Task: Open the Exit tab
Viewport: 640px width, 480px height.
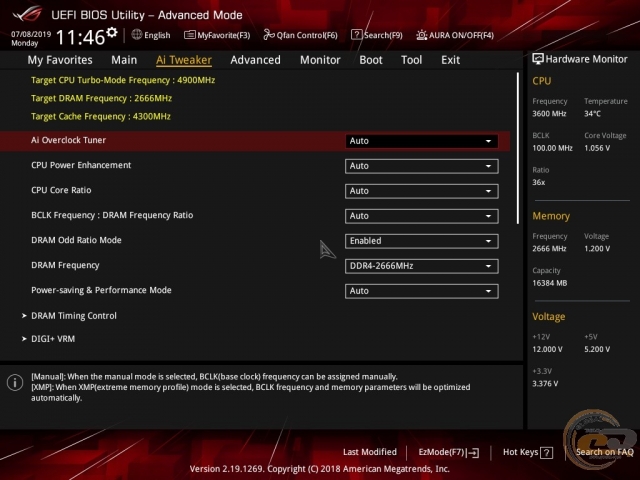Action: coord(450,60)
